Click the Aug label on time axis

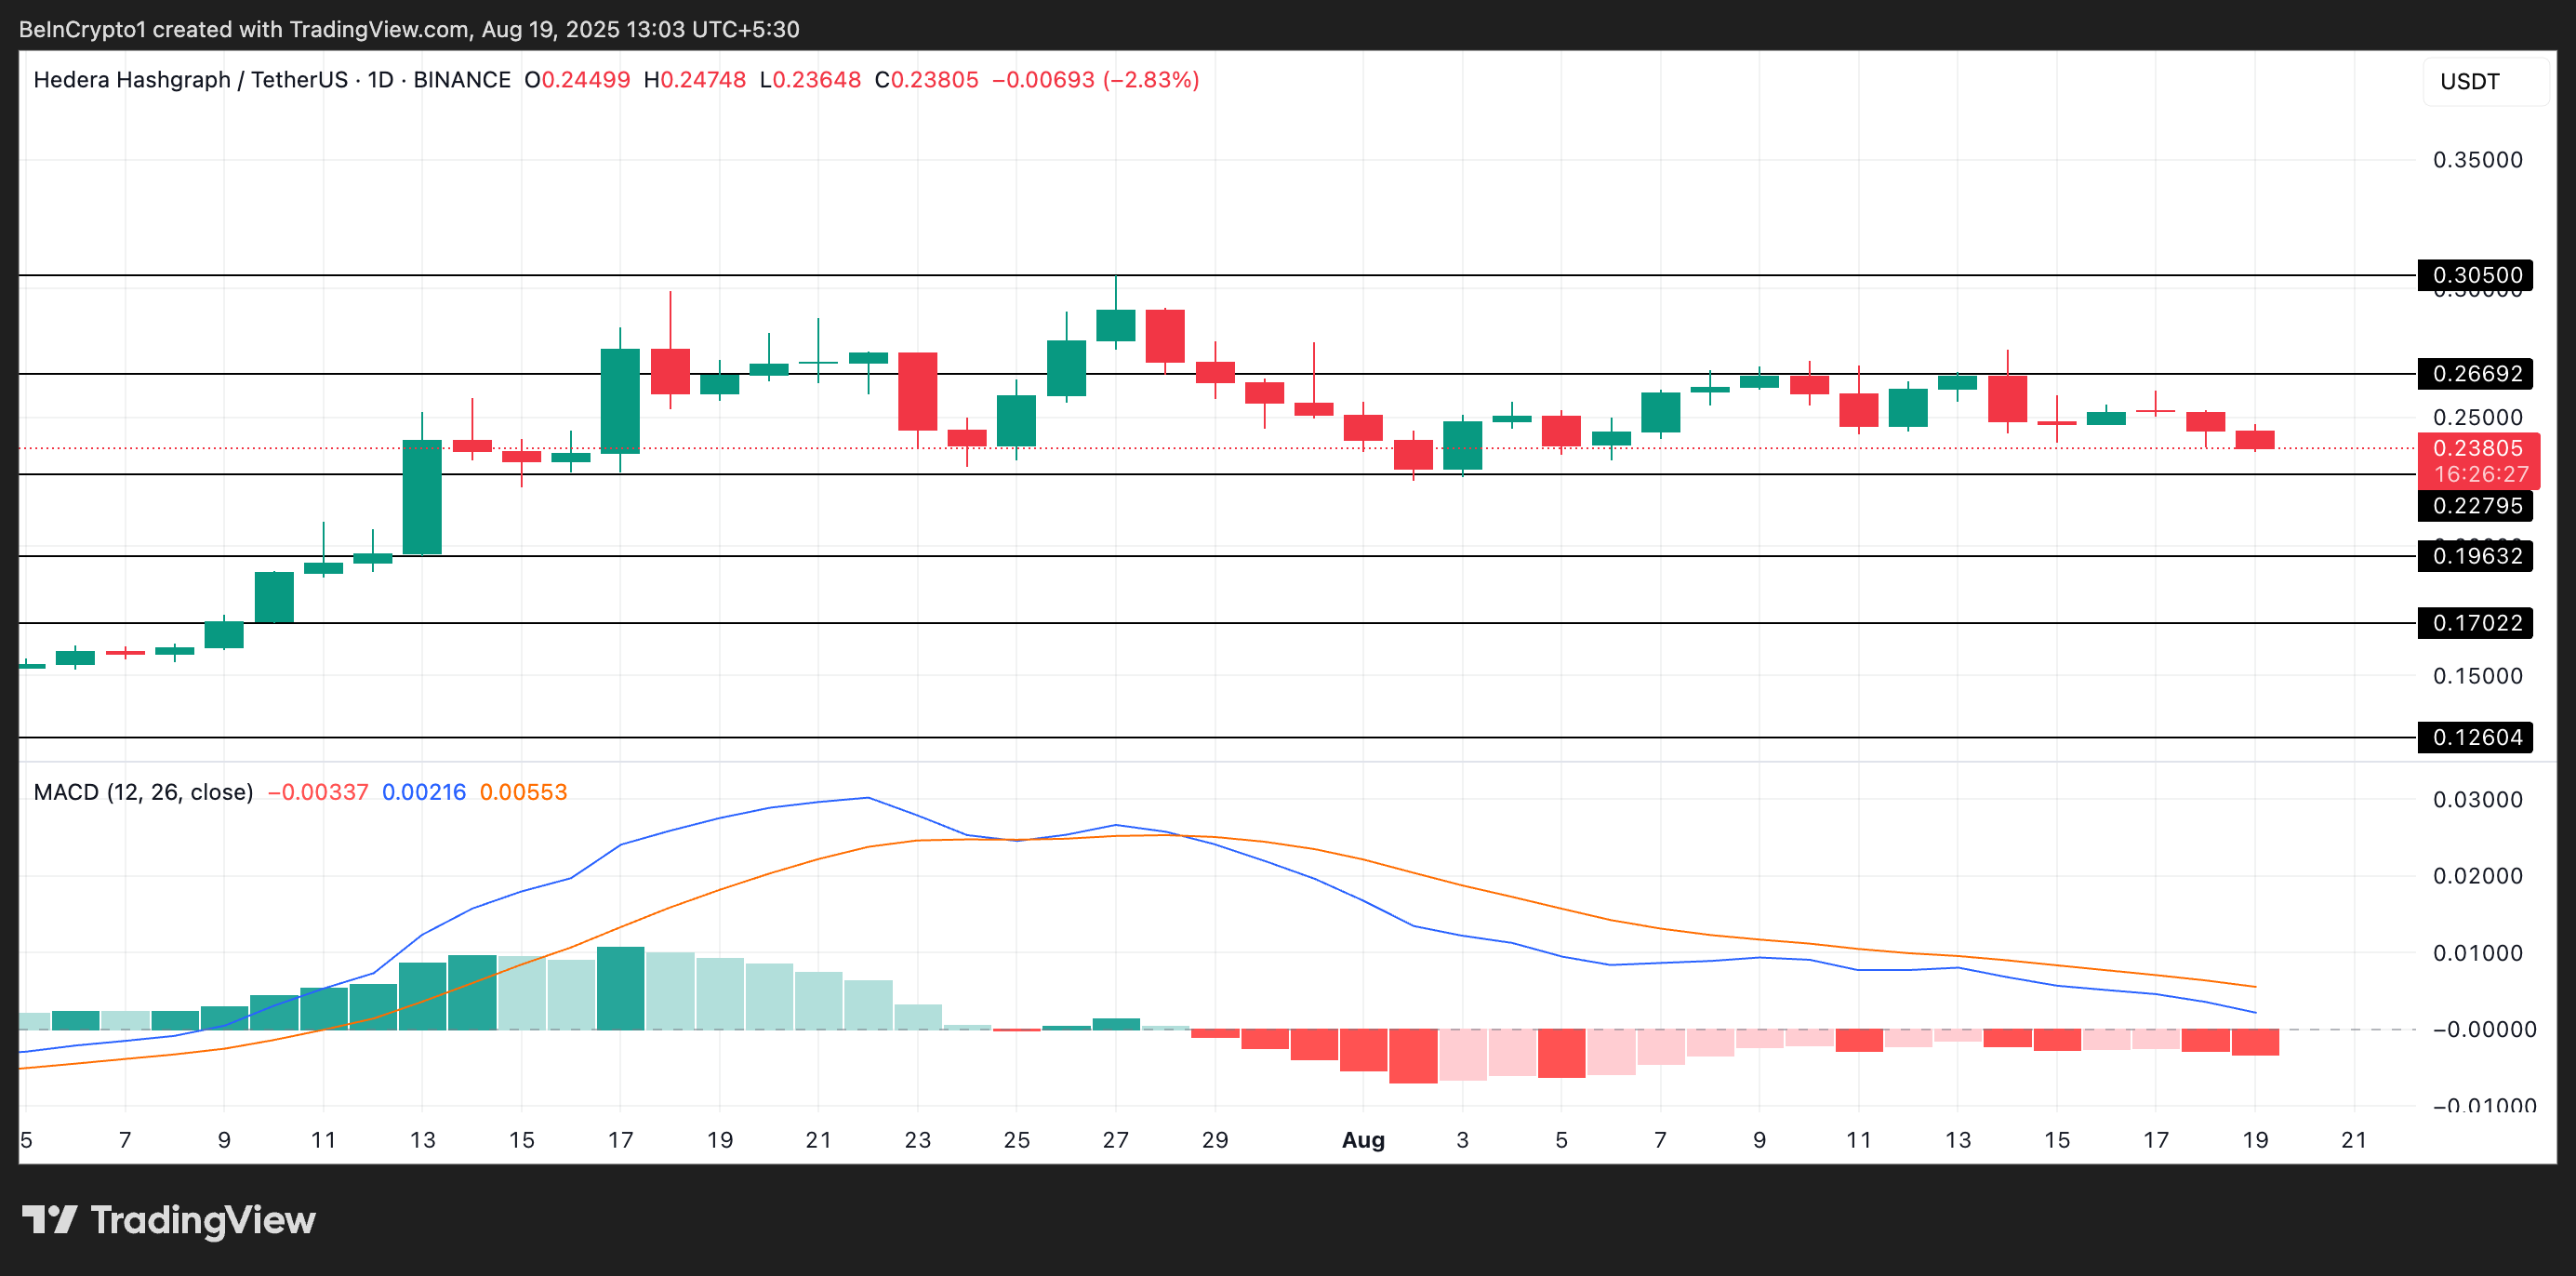click(1363, 1140)
